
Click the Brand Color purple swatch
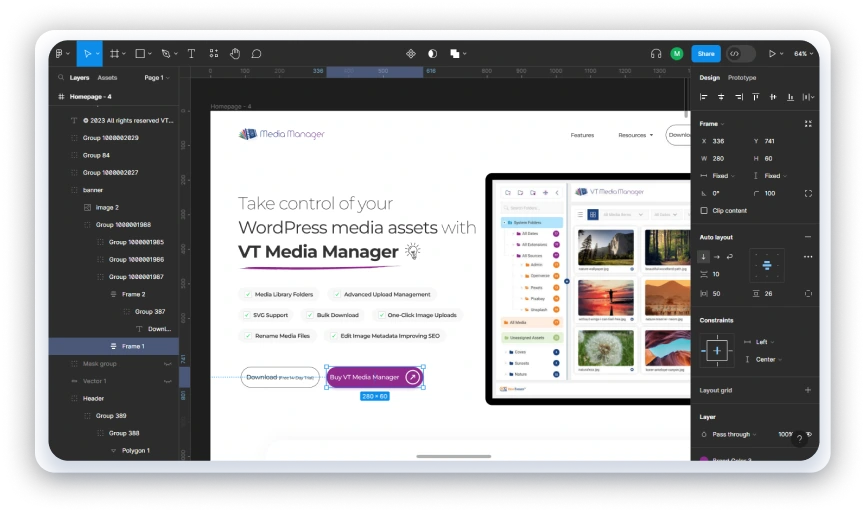(704, 460)
